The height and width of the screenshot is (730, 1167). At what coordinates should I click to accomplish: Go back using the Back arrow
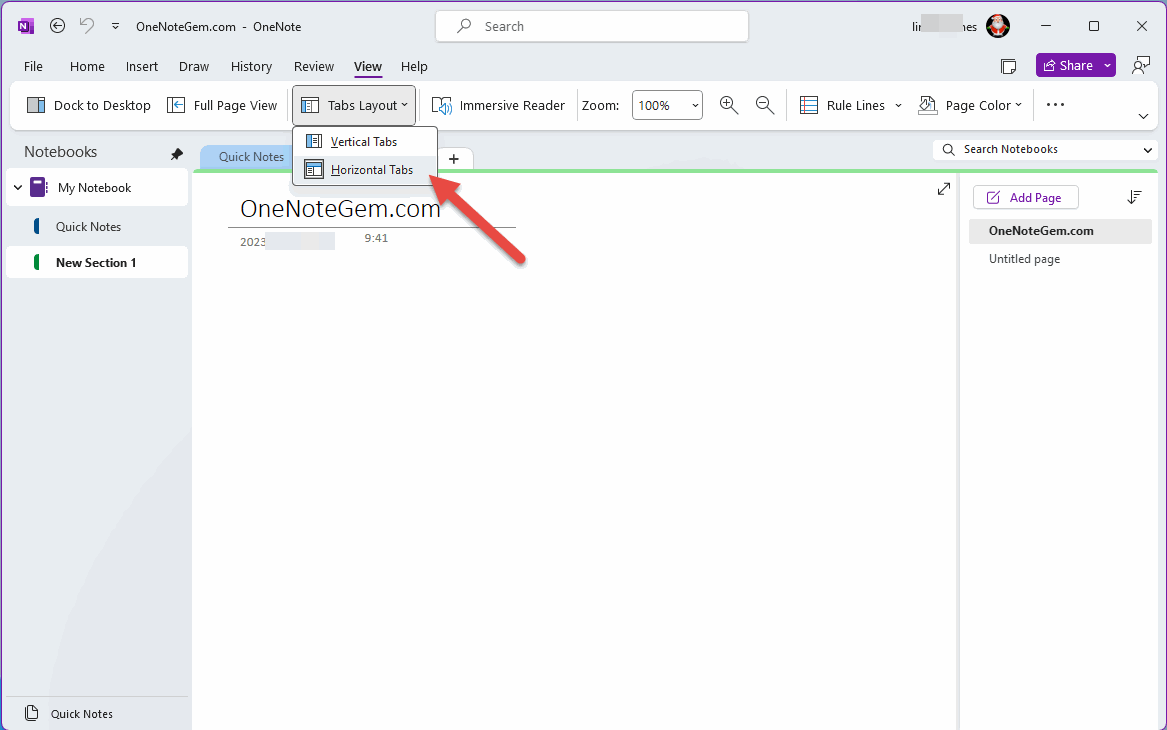57,26
